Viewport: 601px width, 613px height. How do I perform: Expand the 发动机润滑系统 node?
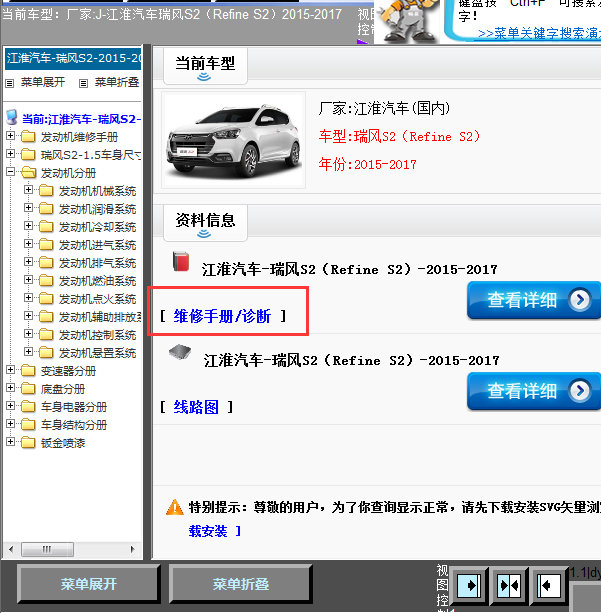pos(28,208)
